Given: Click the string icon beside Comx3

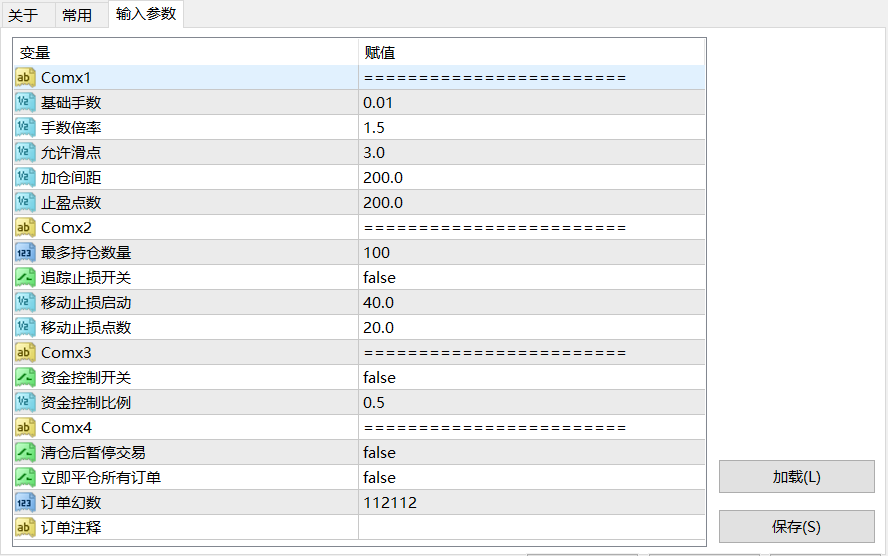Looking at the screenshot, I should [x=25, y=353].
